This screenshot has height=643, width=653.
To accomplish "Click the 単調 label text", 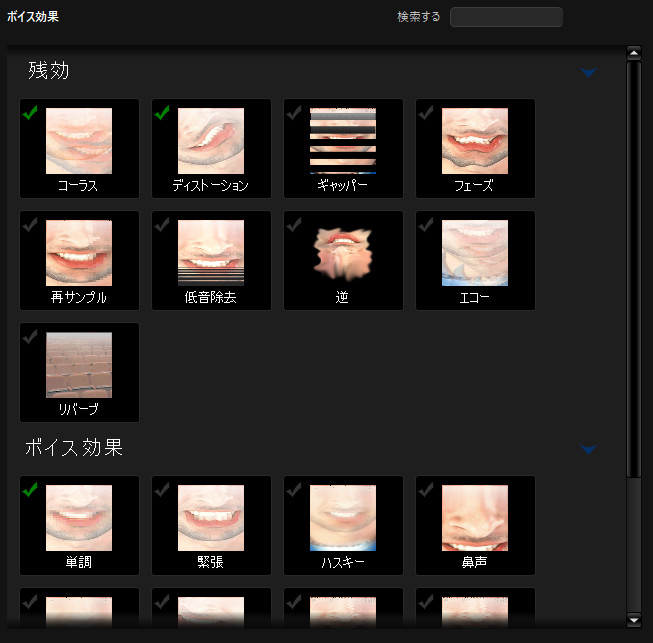I will (x=79, y=562).
